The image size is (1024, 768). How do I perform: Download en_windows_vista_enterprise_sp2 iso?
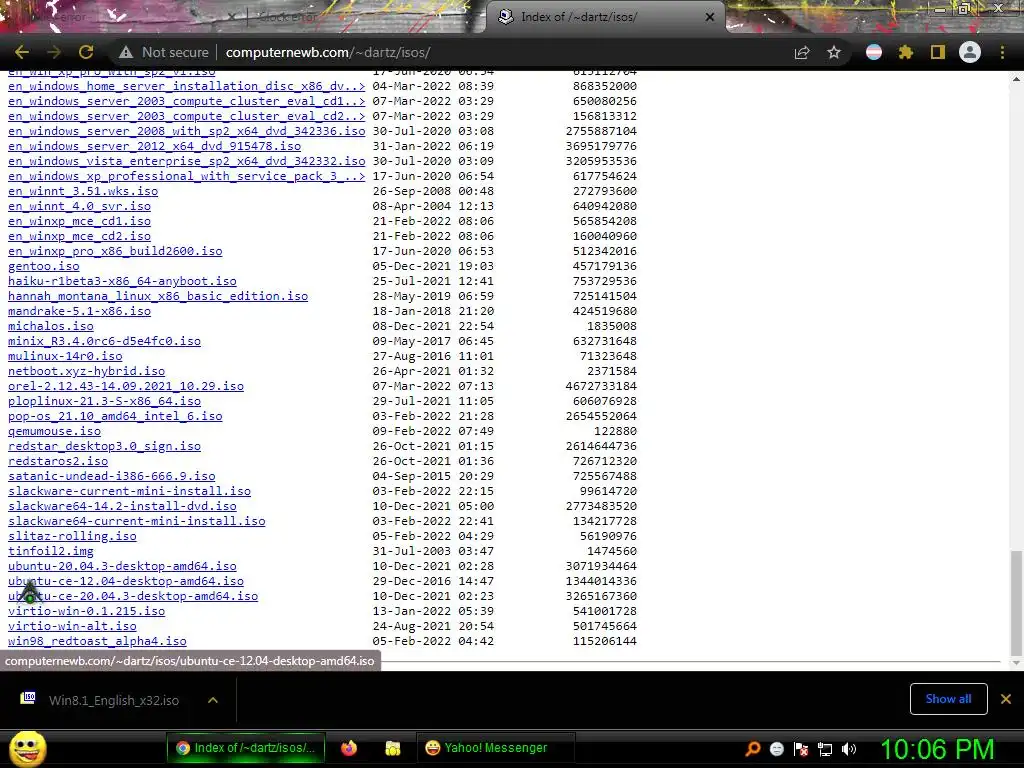[x=187, y=161]
